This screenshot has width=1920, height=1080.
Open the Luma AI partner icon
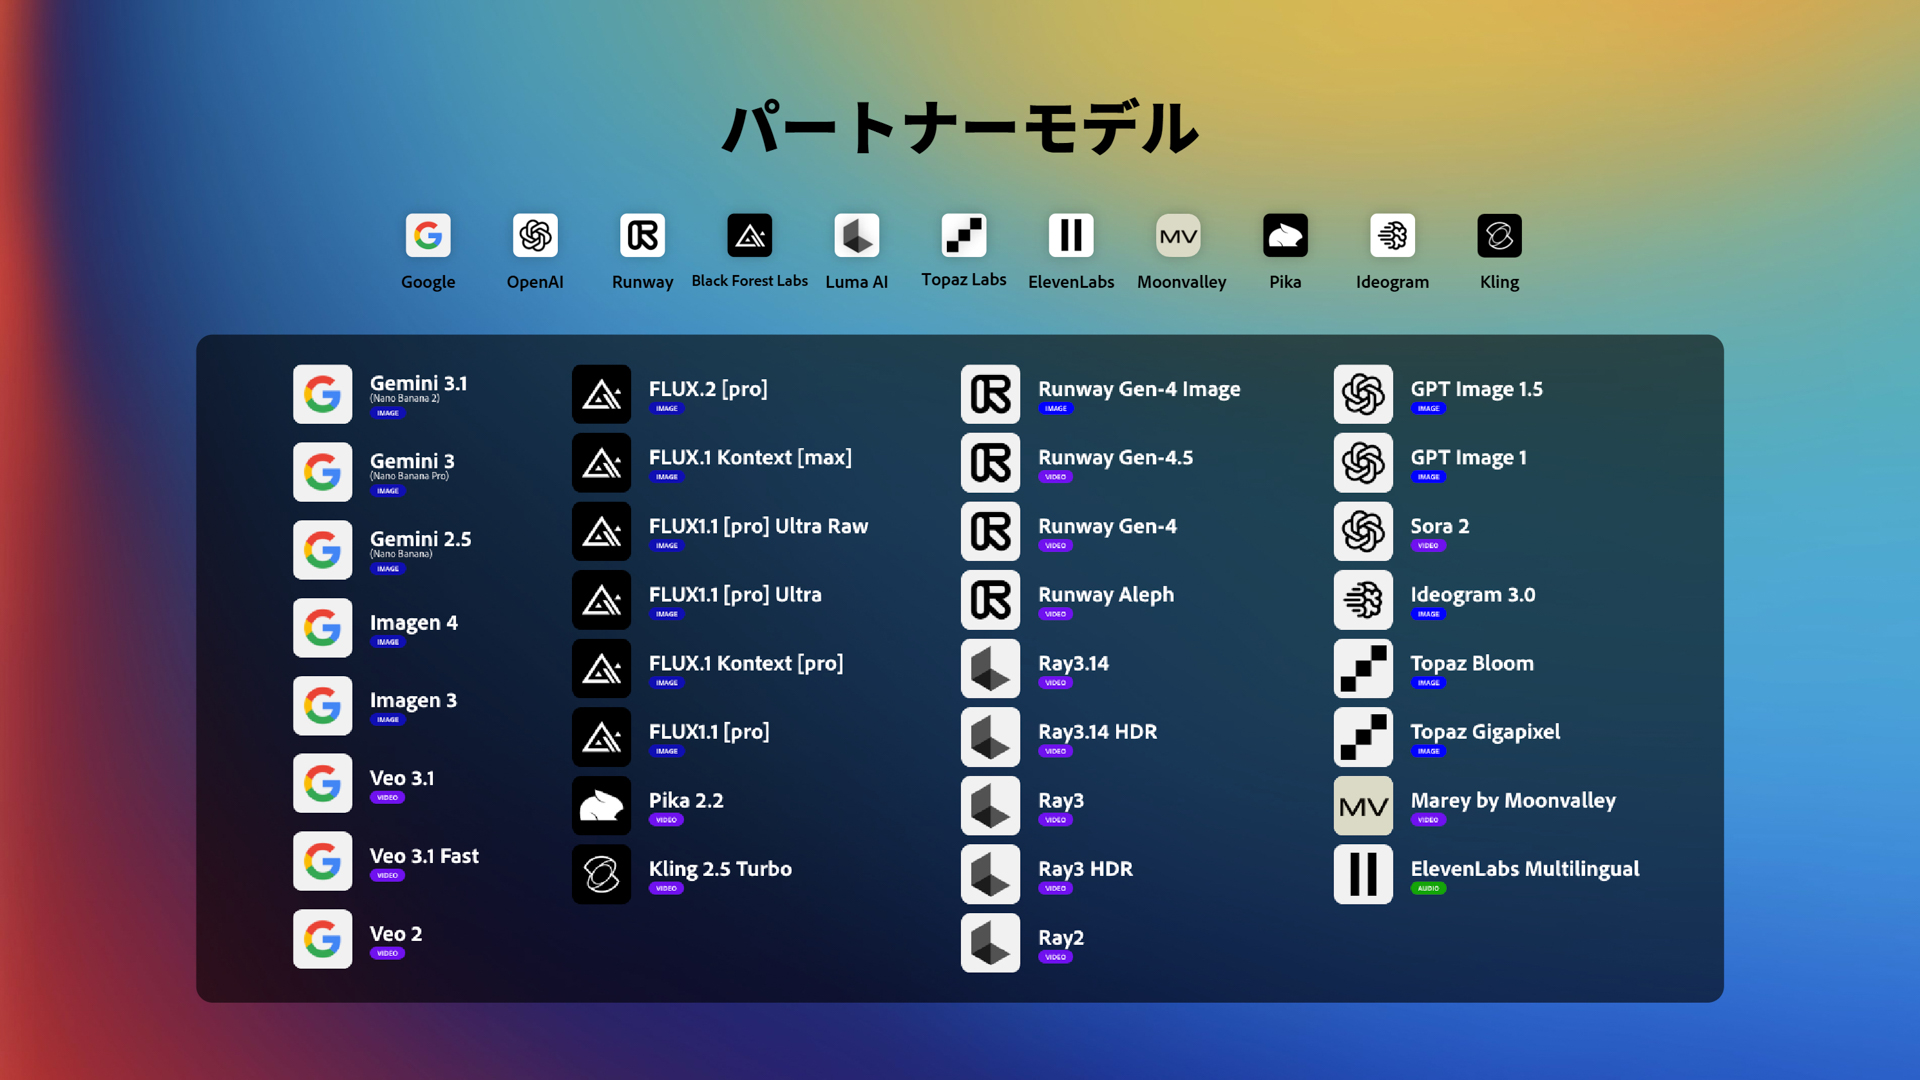(x=857, y=236)
